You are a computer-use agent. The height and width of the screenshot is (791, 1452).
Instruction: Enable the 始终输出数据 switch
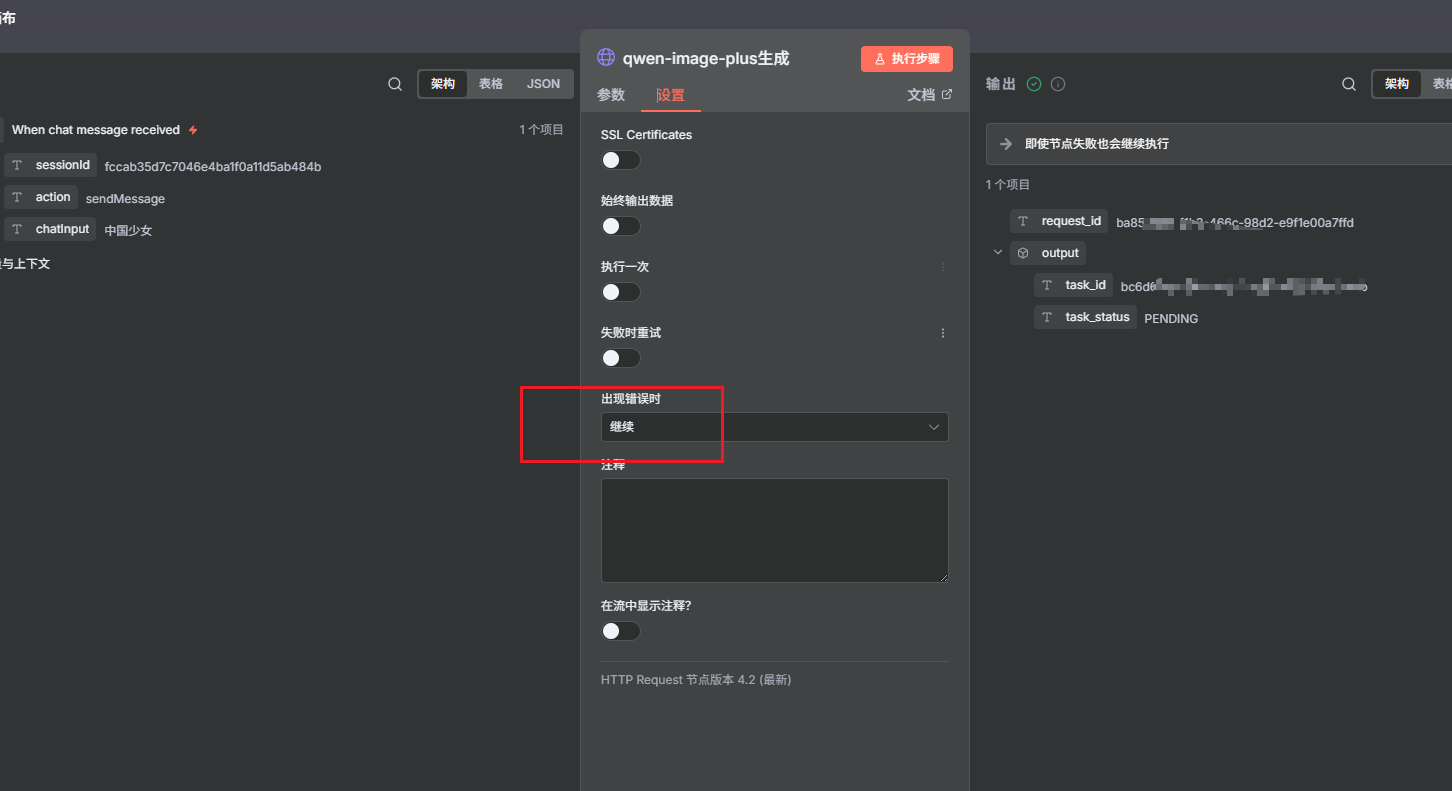(620, 226)
